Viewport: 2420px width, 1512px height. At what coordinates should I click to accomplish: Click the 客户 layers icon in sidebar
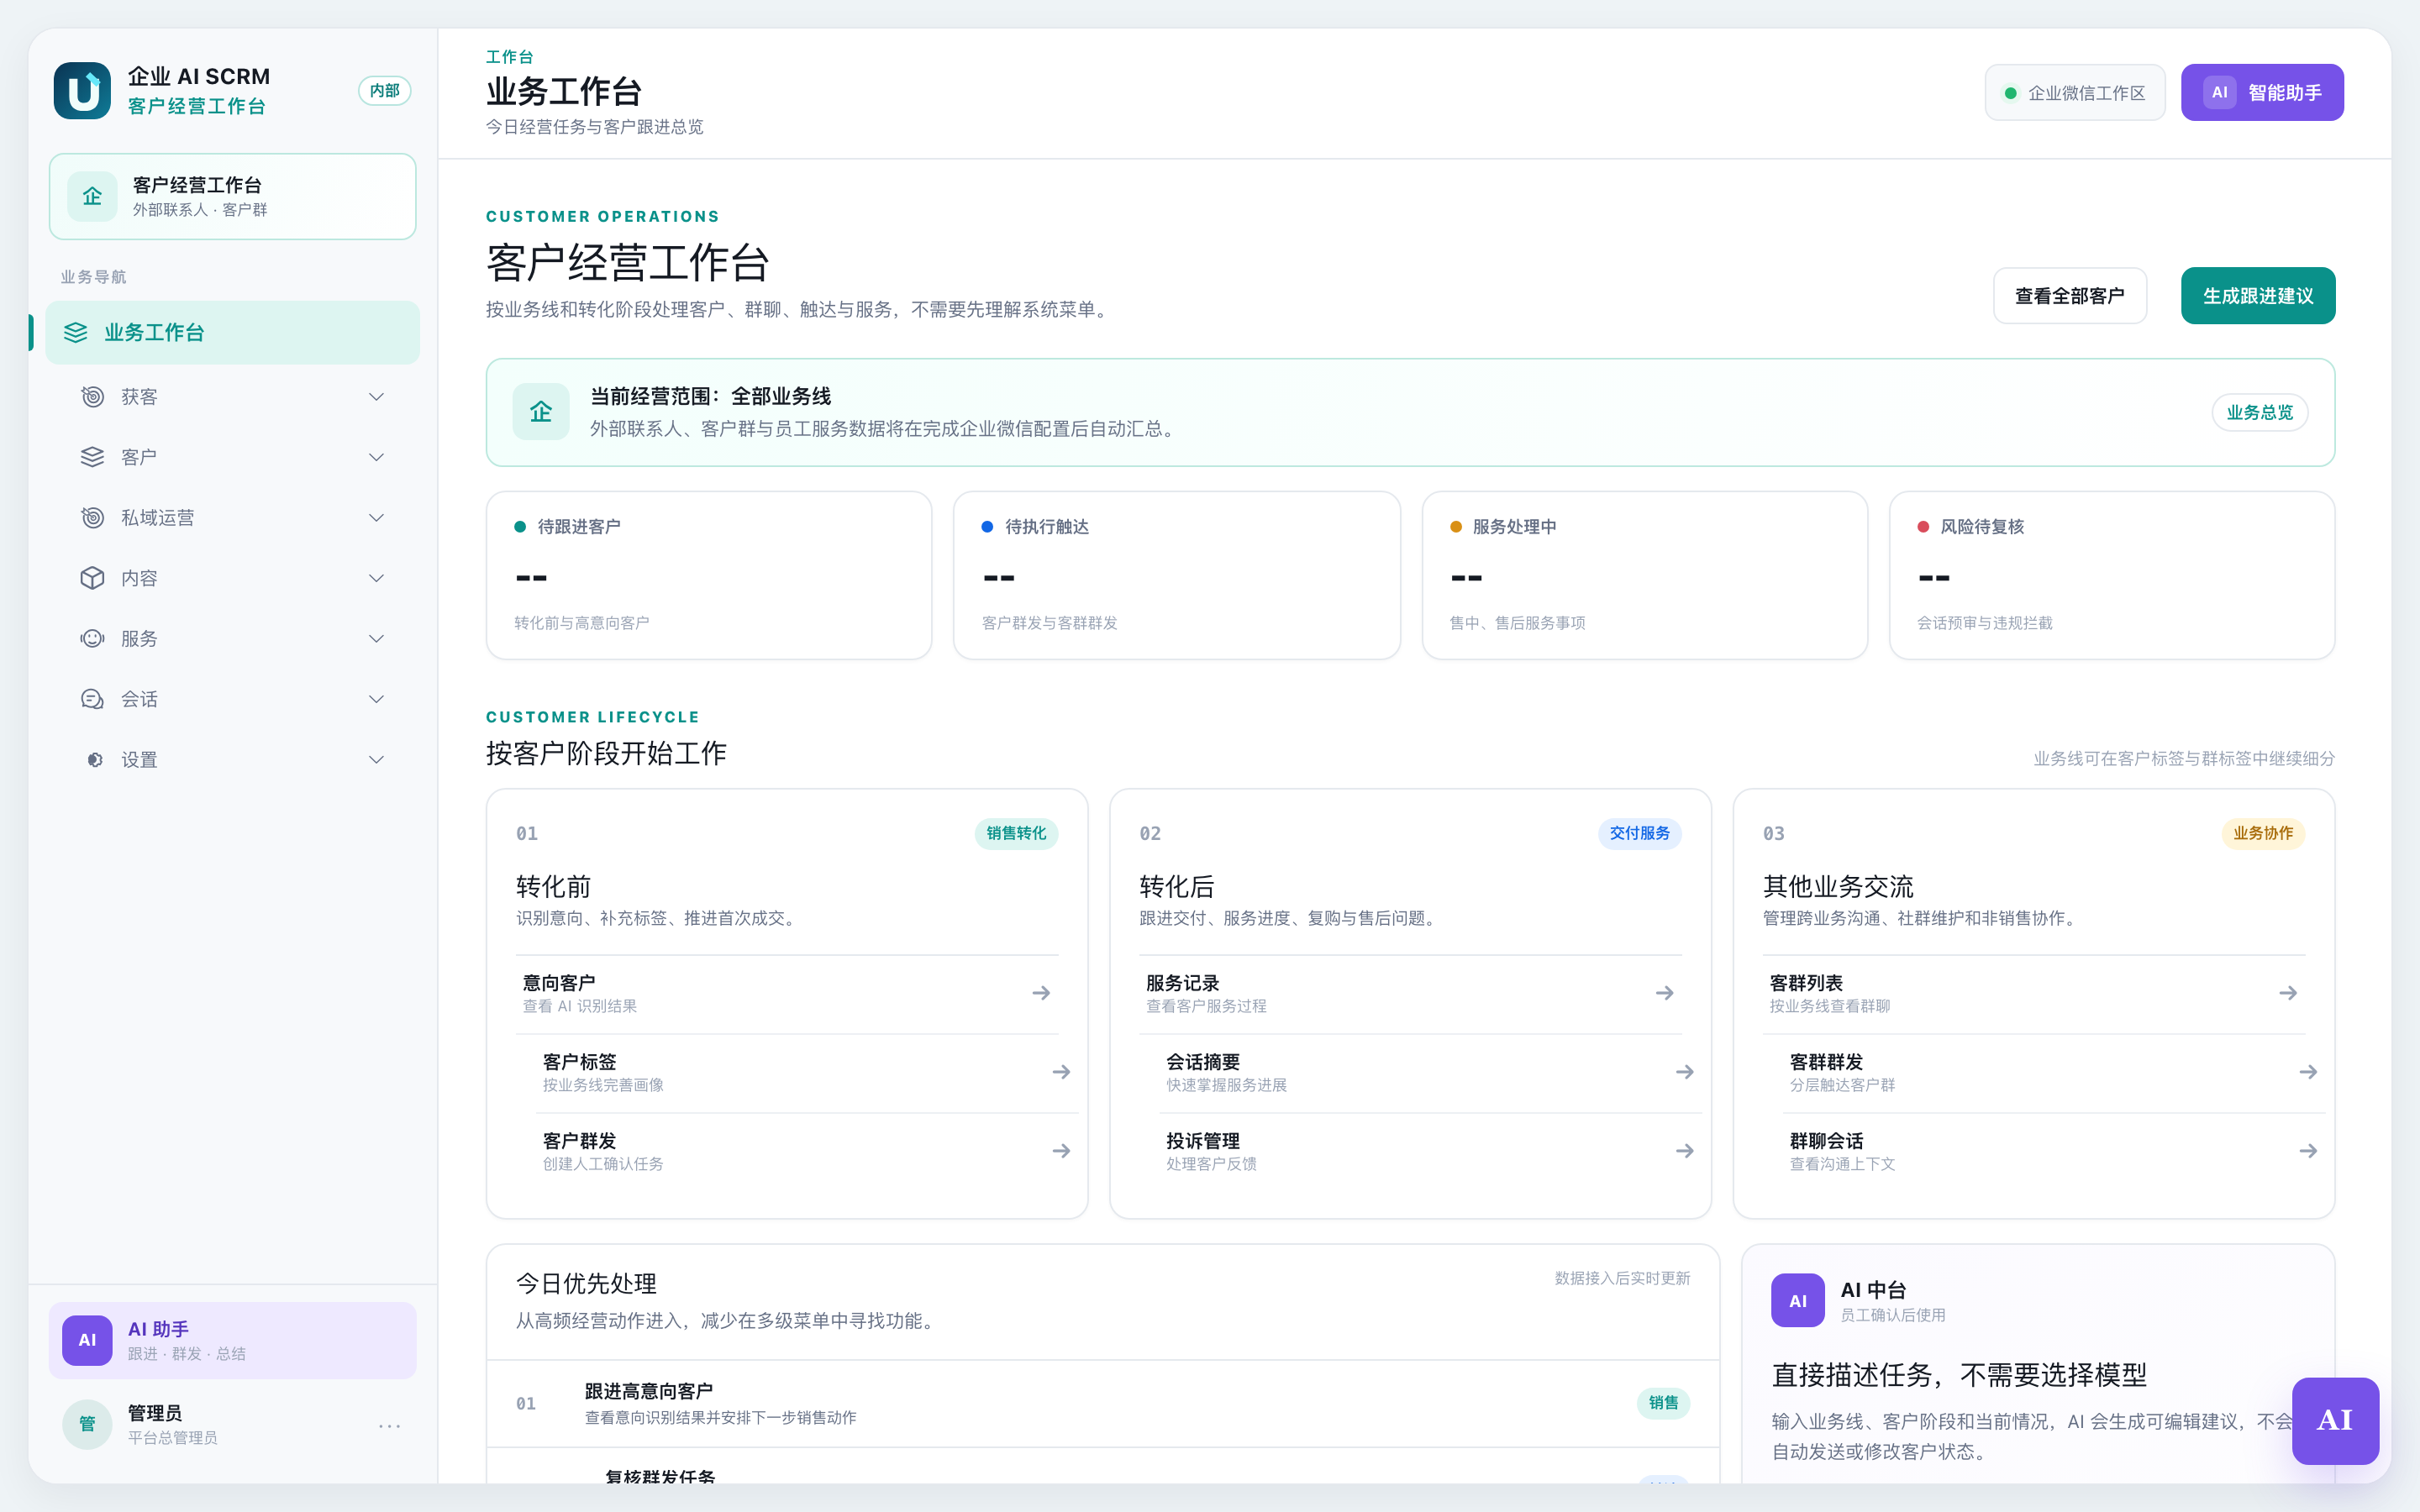point(92,457)
